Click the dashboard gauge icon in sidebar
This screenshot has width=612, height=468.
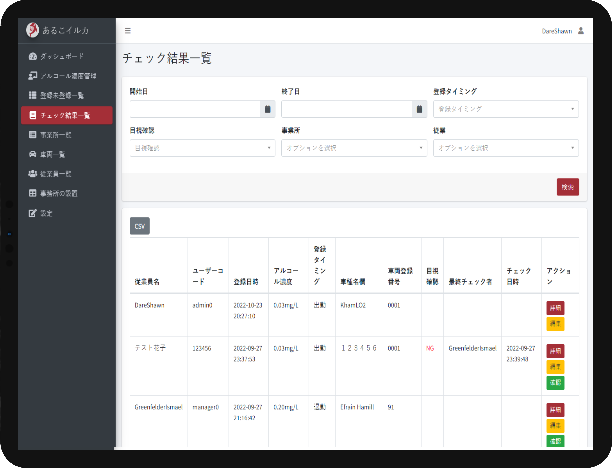coord(32,57)
